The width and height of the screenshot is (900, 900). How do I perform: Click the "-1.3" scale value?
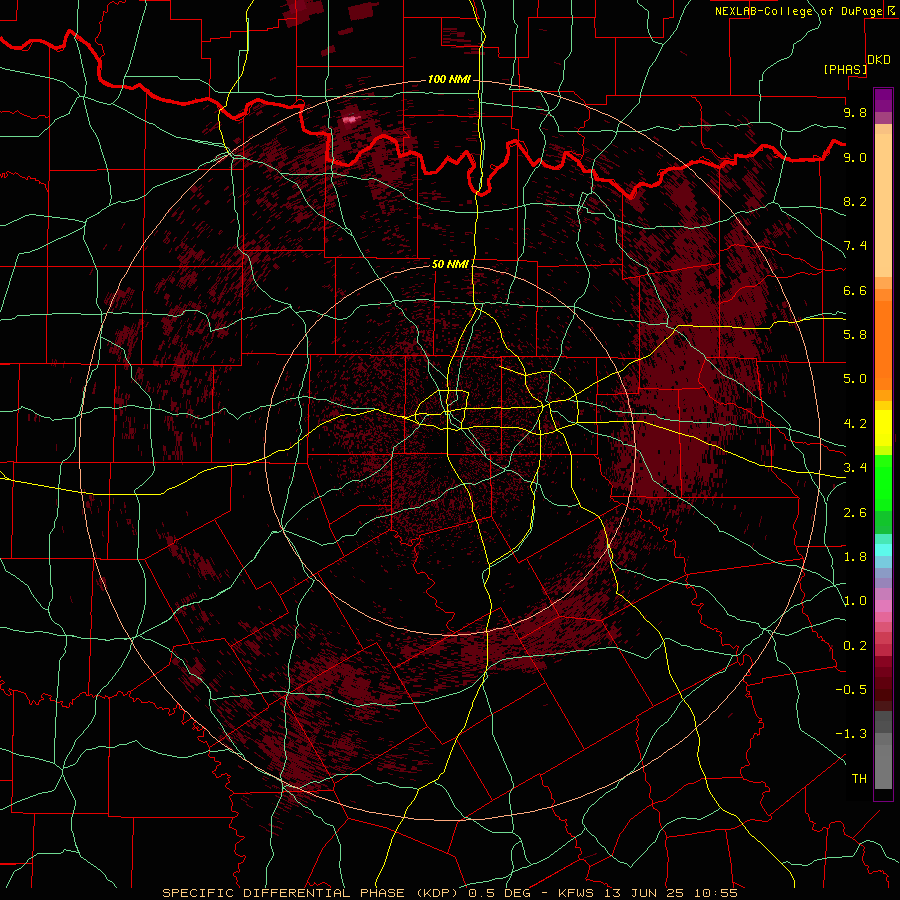[852, 734]
